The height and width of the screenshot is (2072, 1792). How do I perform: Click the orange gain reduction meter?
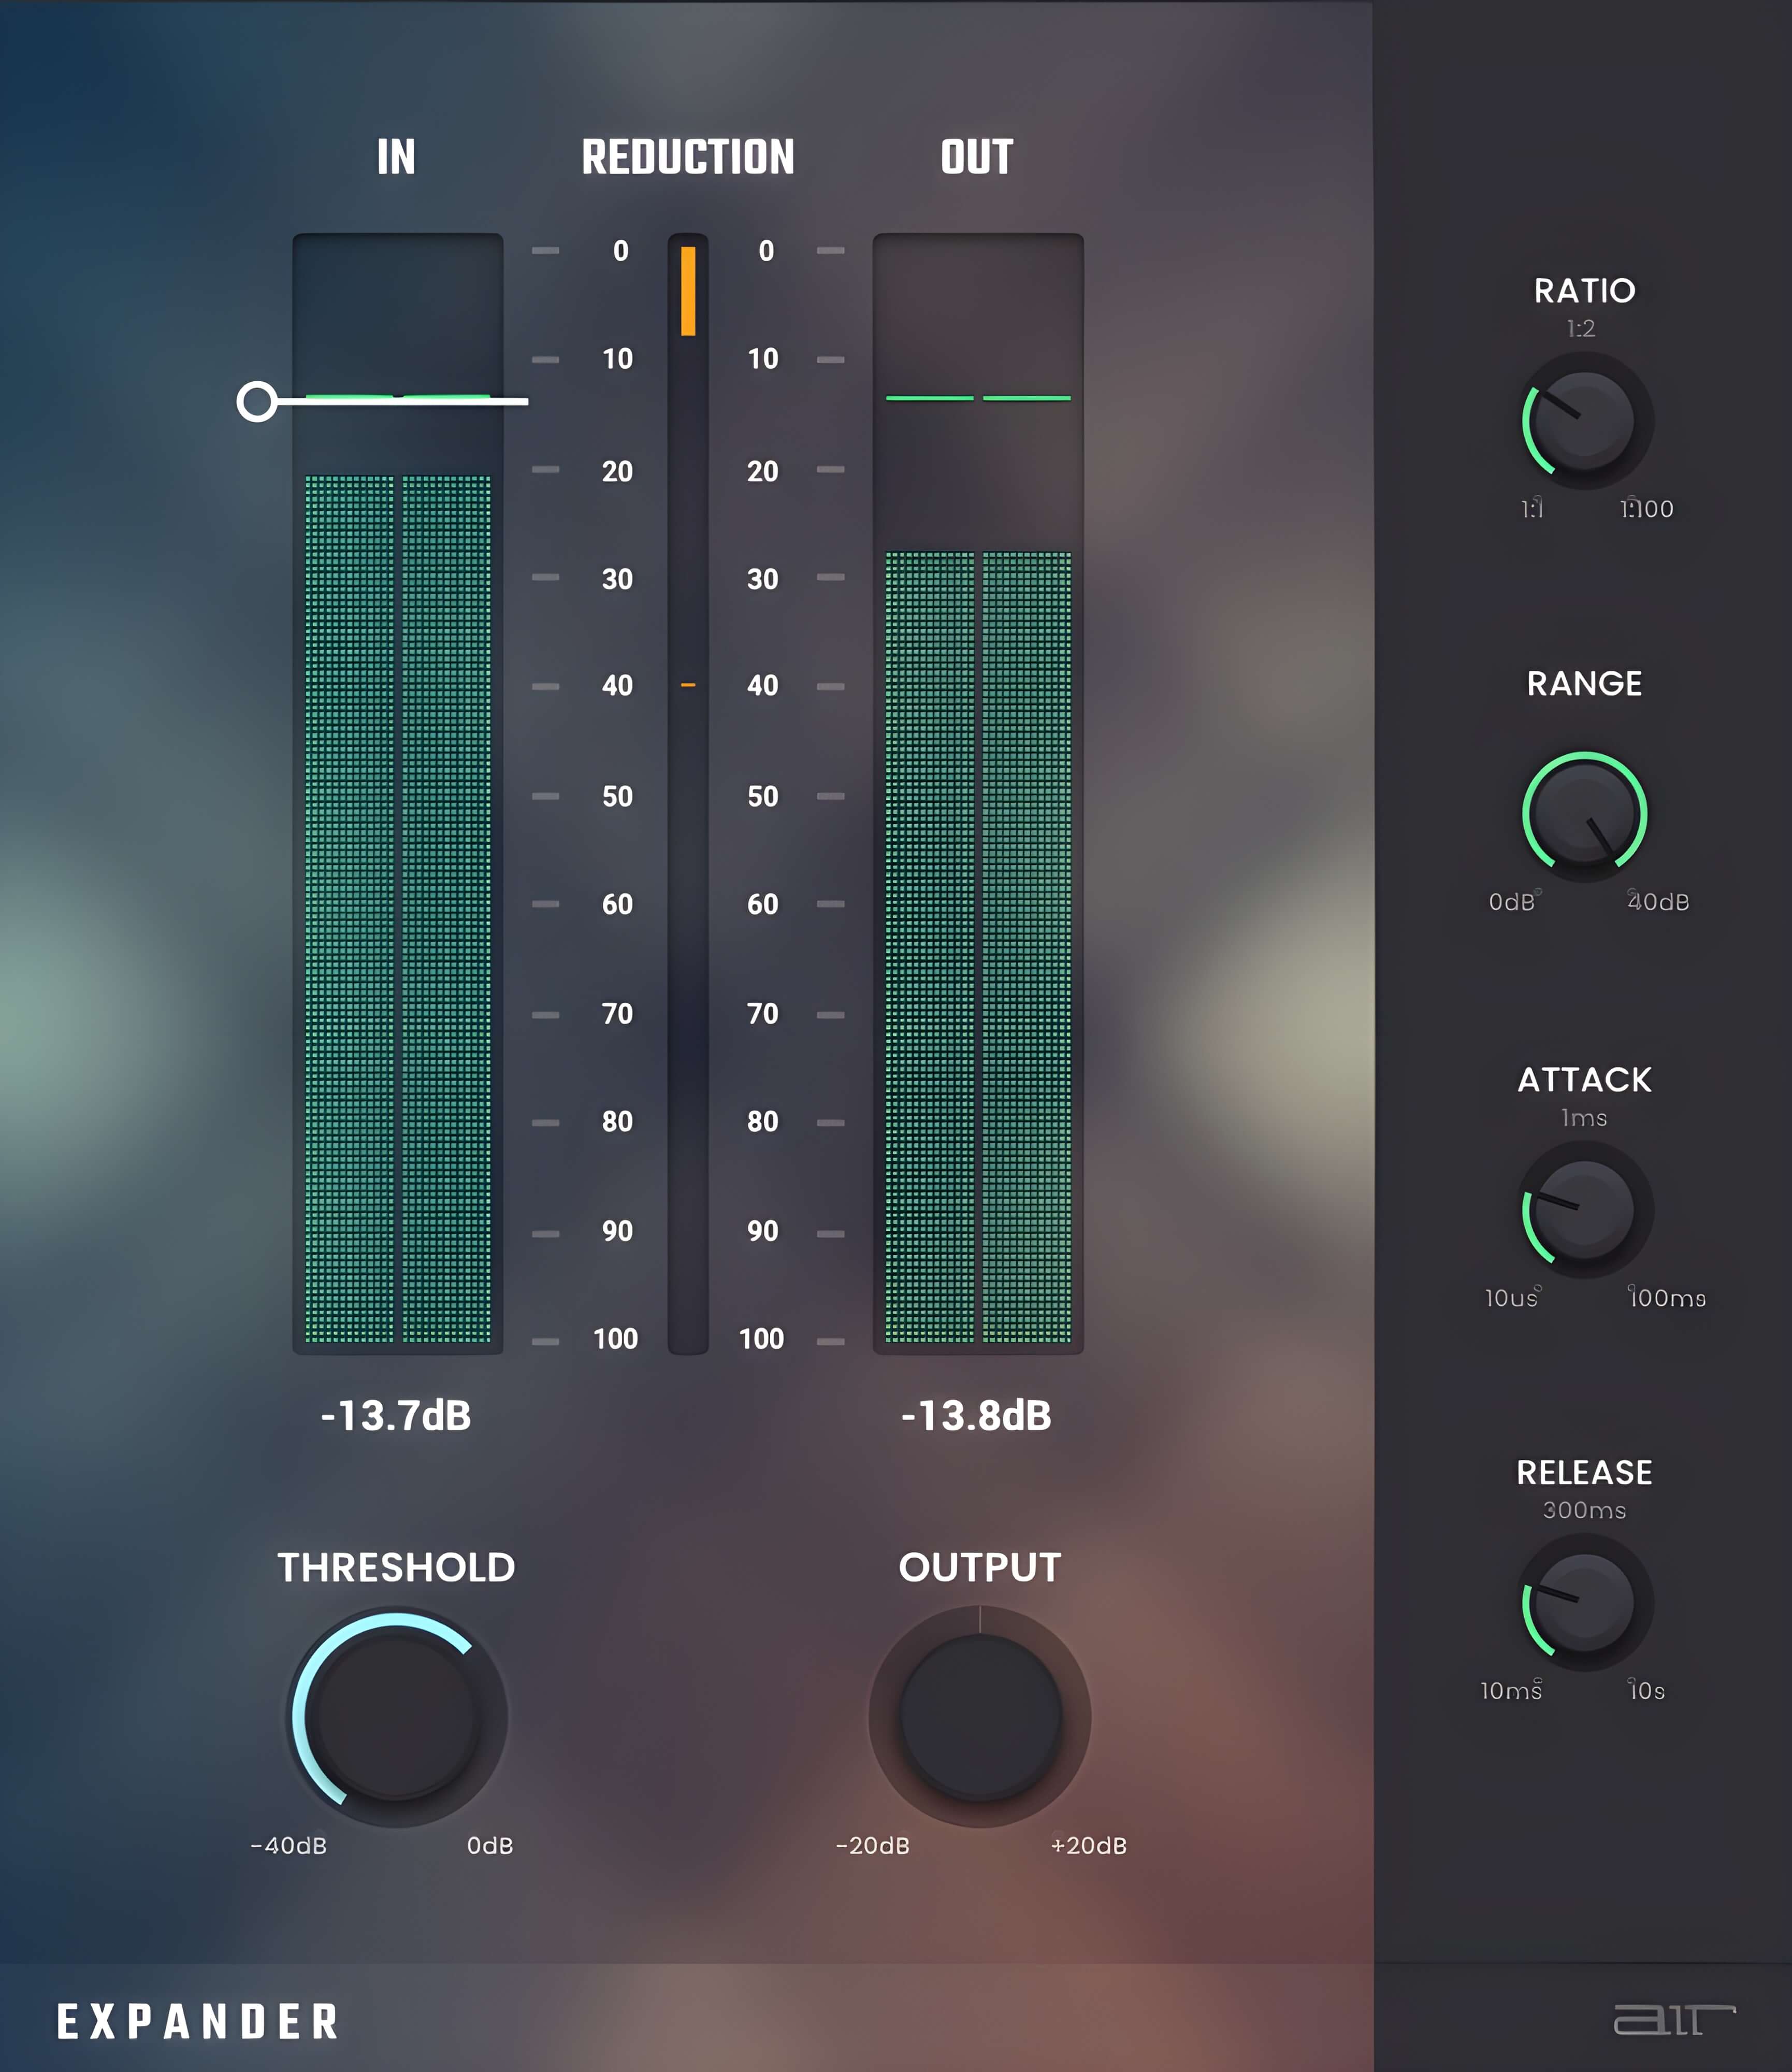click(x=688, y=291)
